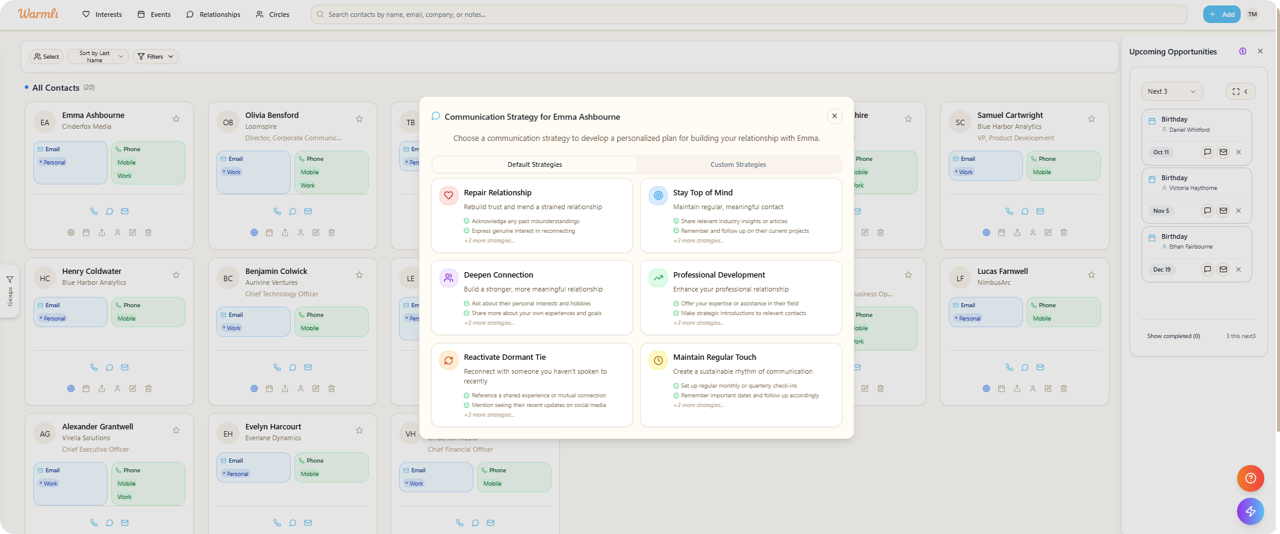Mark Alexander Grantwell as favorite
Image resolution: width=1280 pixels, height=534 pixels.
176,431
